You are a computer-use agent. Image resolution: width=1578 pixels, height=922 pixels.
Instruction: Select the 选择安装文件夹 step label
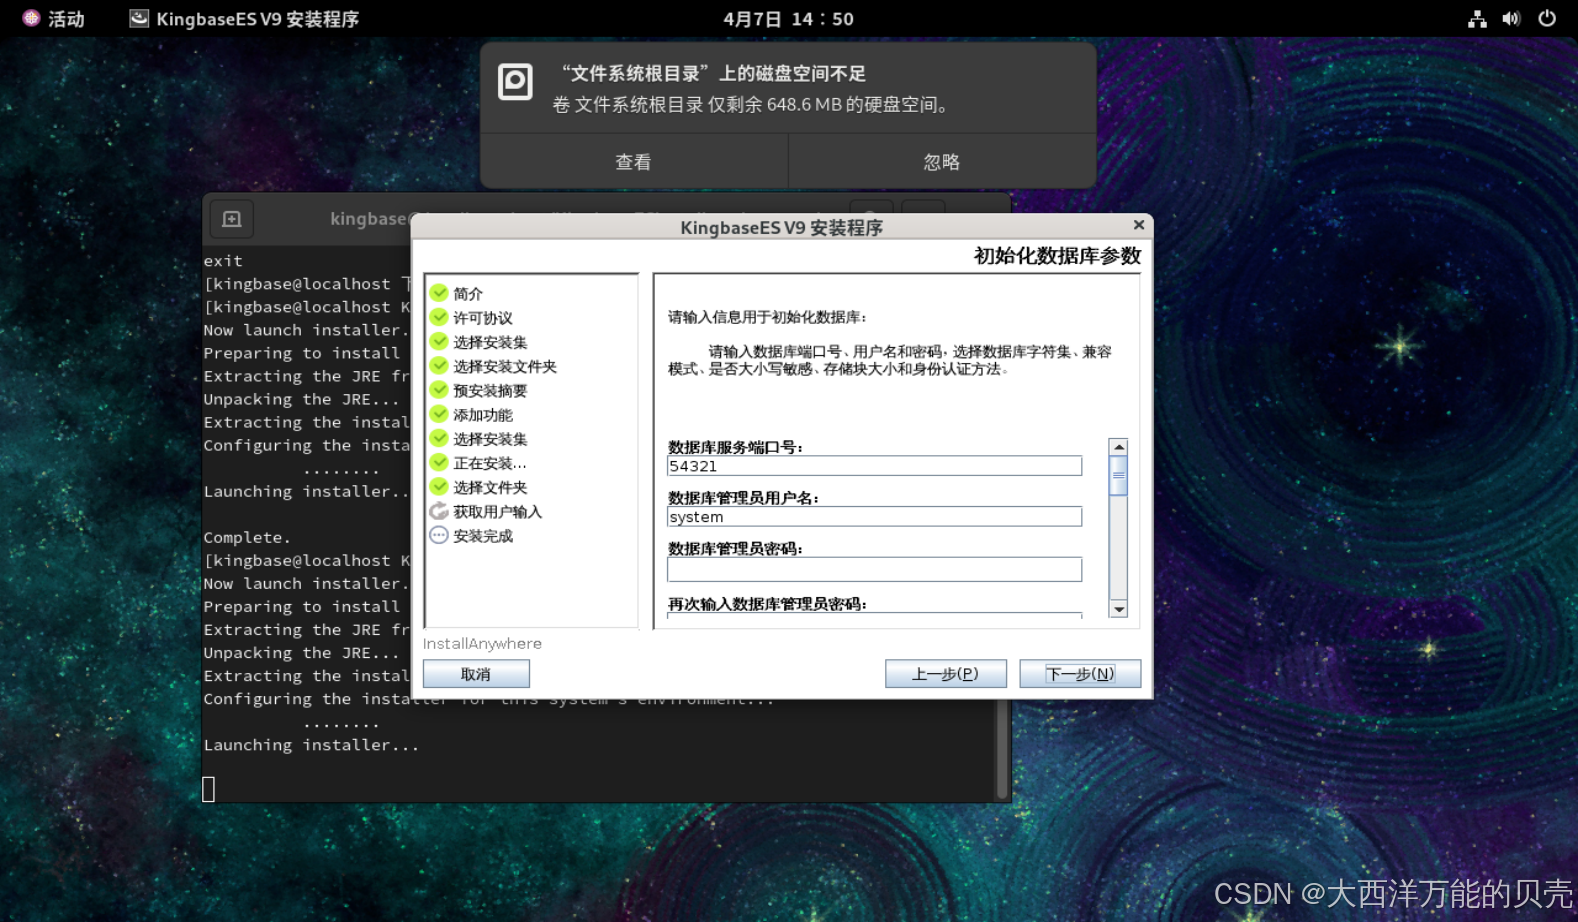pyautogui.click(x=505, y=367)
